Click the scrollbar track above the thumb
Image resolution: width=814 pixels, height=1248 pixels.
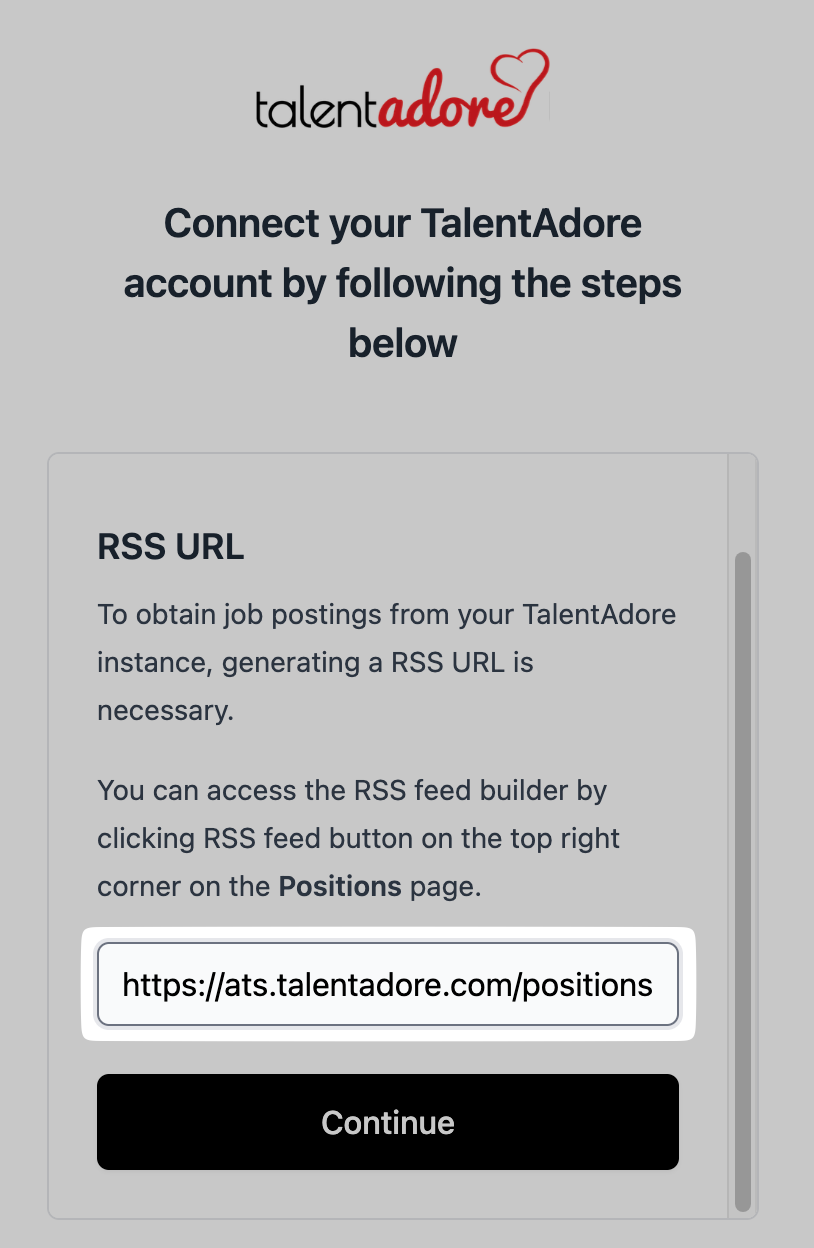click(x=742, y=505)
